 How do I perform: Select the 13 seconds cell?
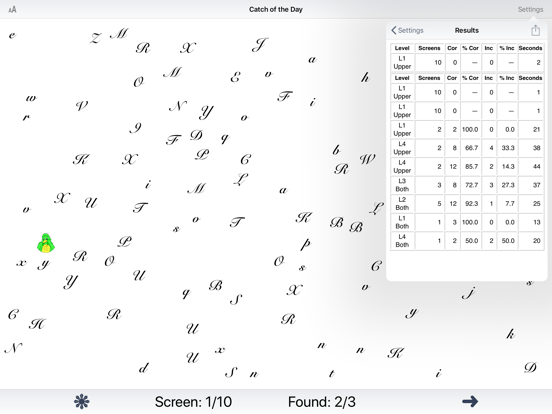[531, 222]
